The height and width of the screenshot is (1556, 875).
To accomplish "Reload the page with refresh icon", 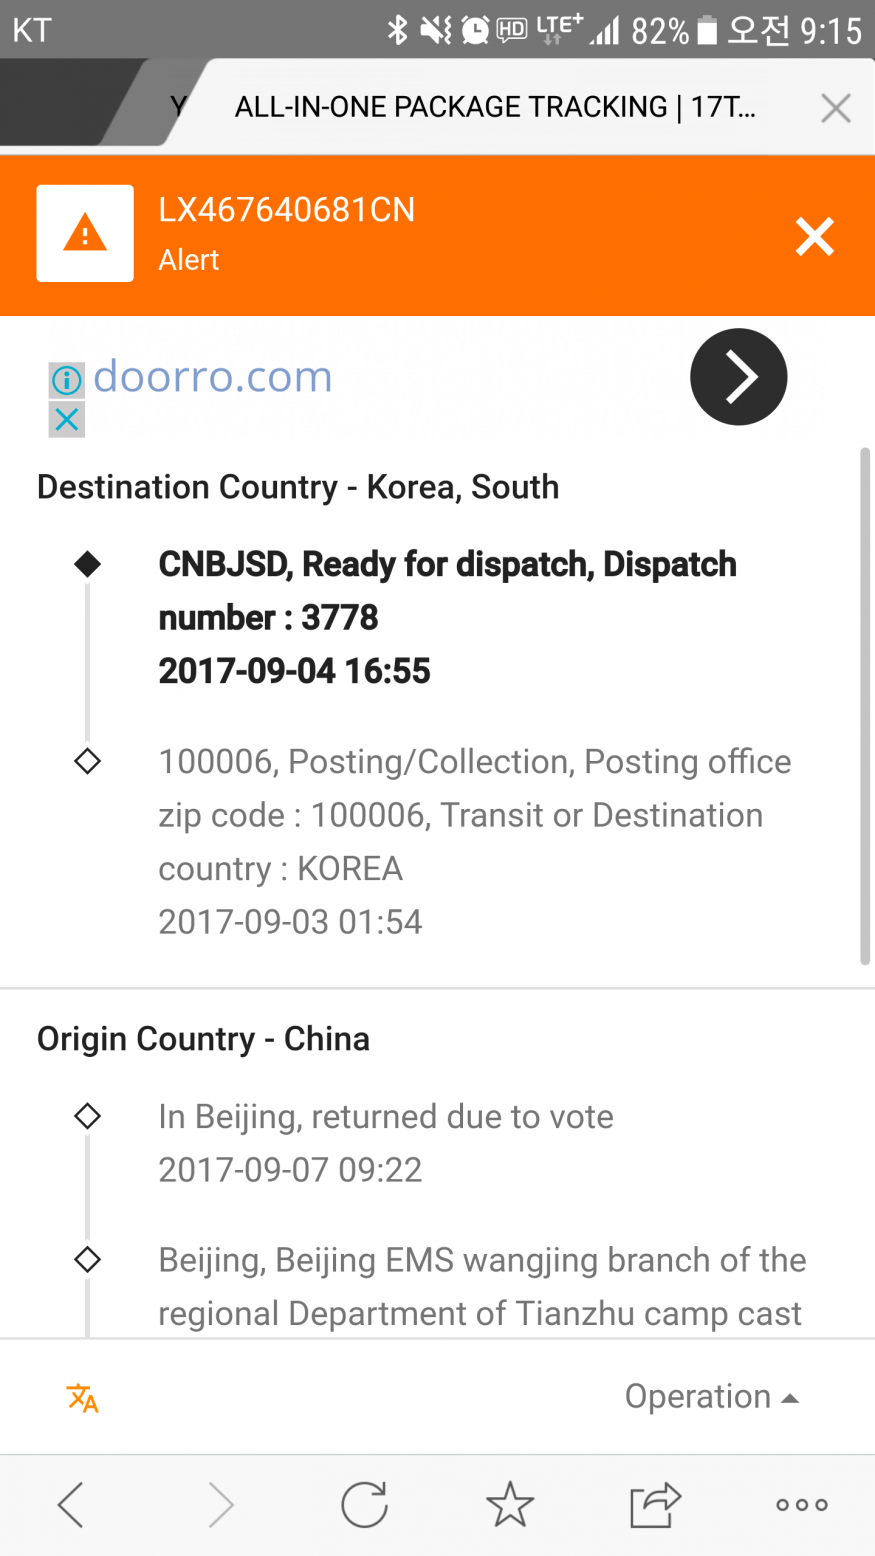I will click(364, 1504).
